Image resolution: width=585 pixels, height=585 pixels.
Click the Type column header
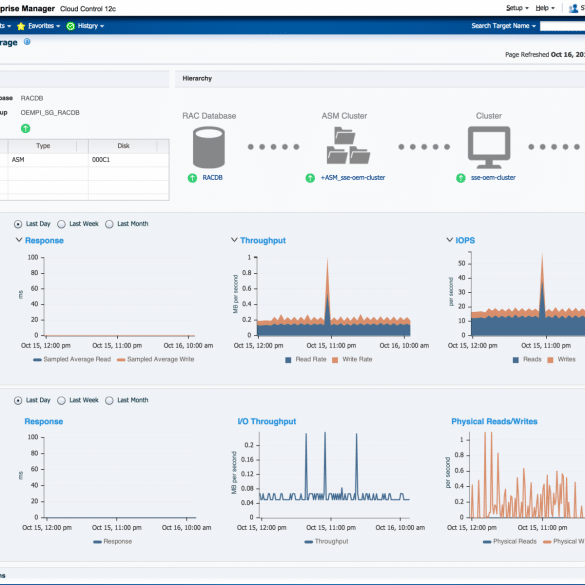43,146
